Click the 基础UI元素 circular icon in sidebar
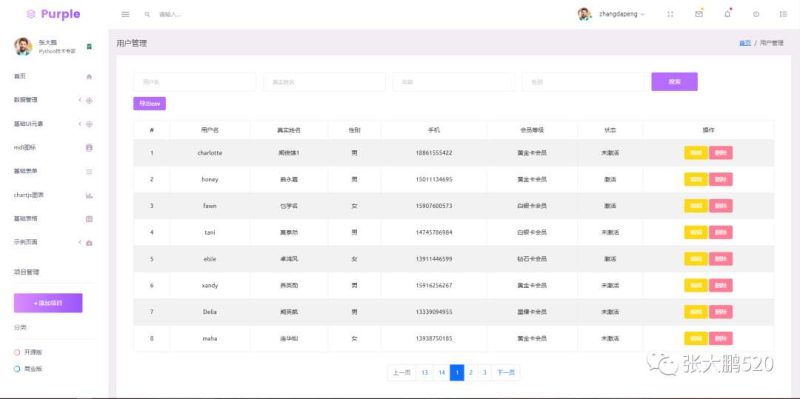The width and height of the screenshot is (800, 399). click(89, 124)
